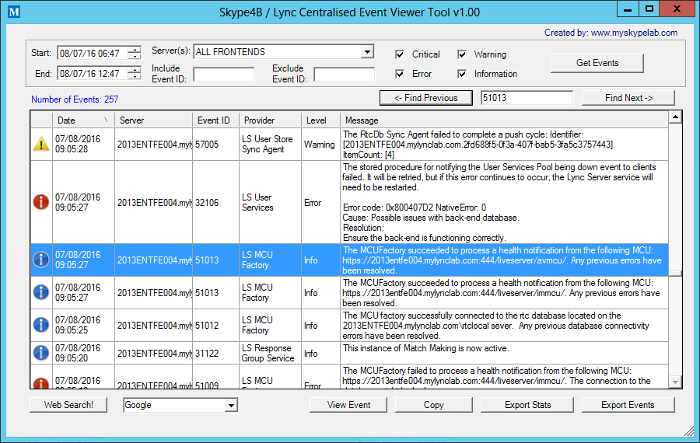Open the Server(s) ALL FRONTENDS dropdown
Screen dimensions: 700x443
click(366, 52)
